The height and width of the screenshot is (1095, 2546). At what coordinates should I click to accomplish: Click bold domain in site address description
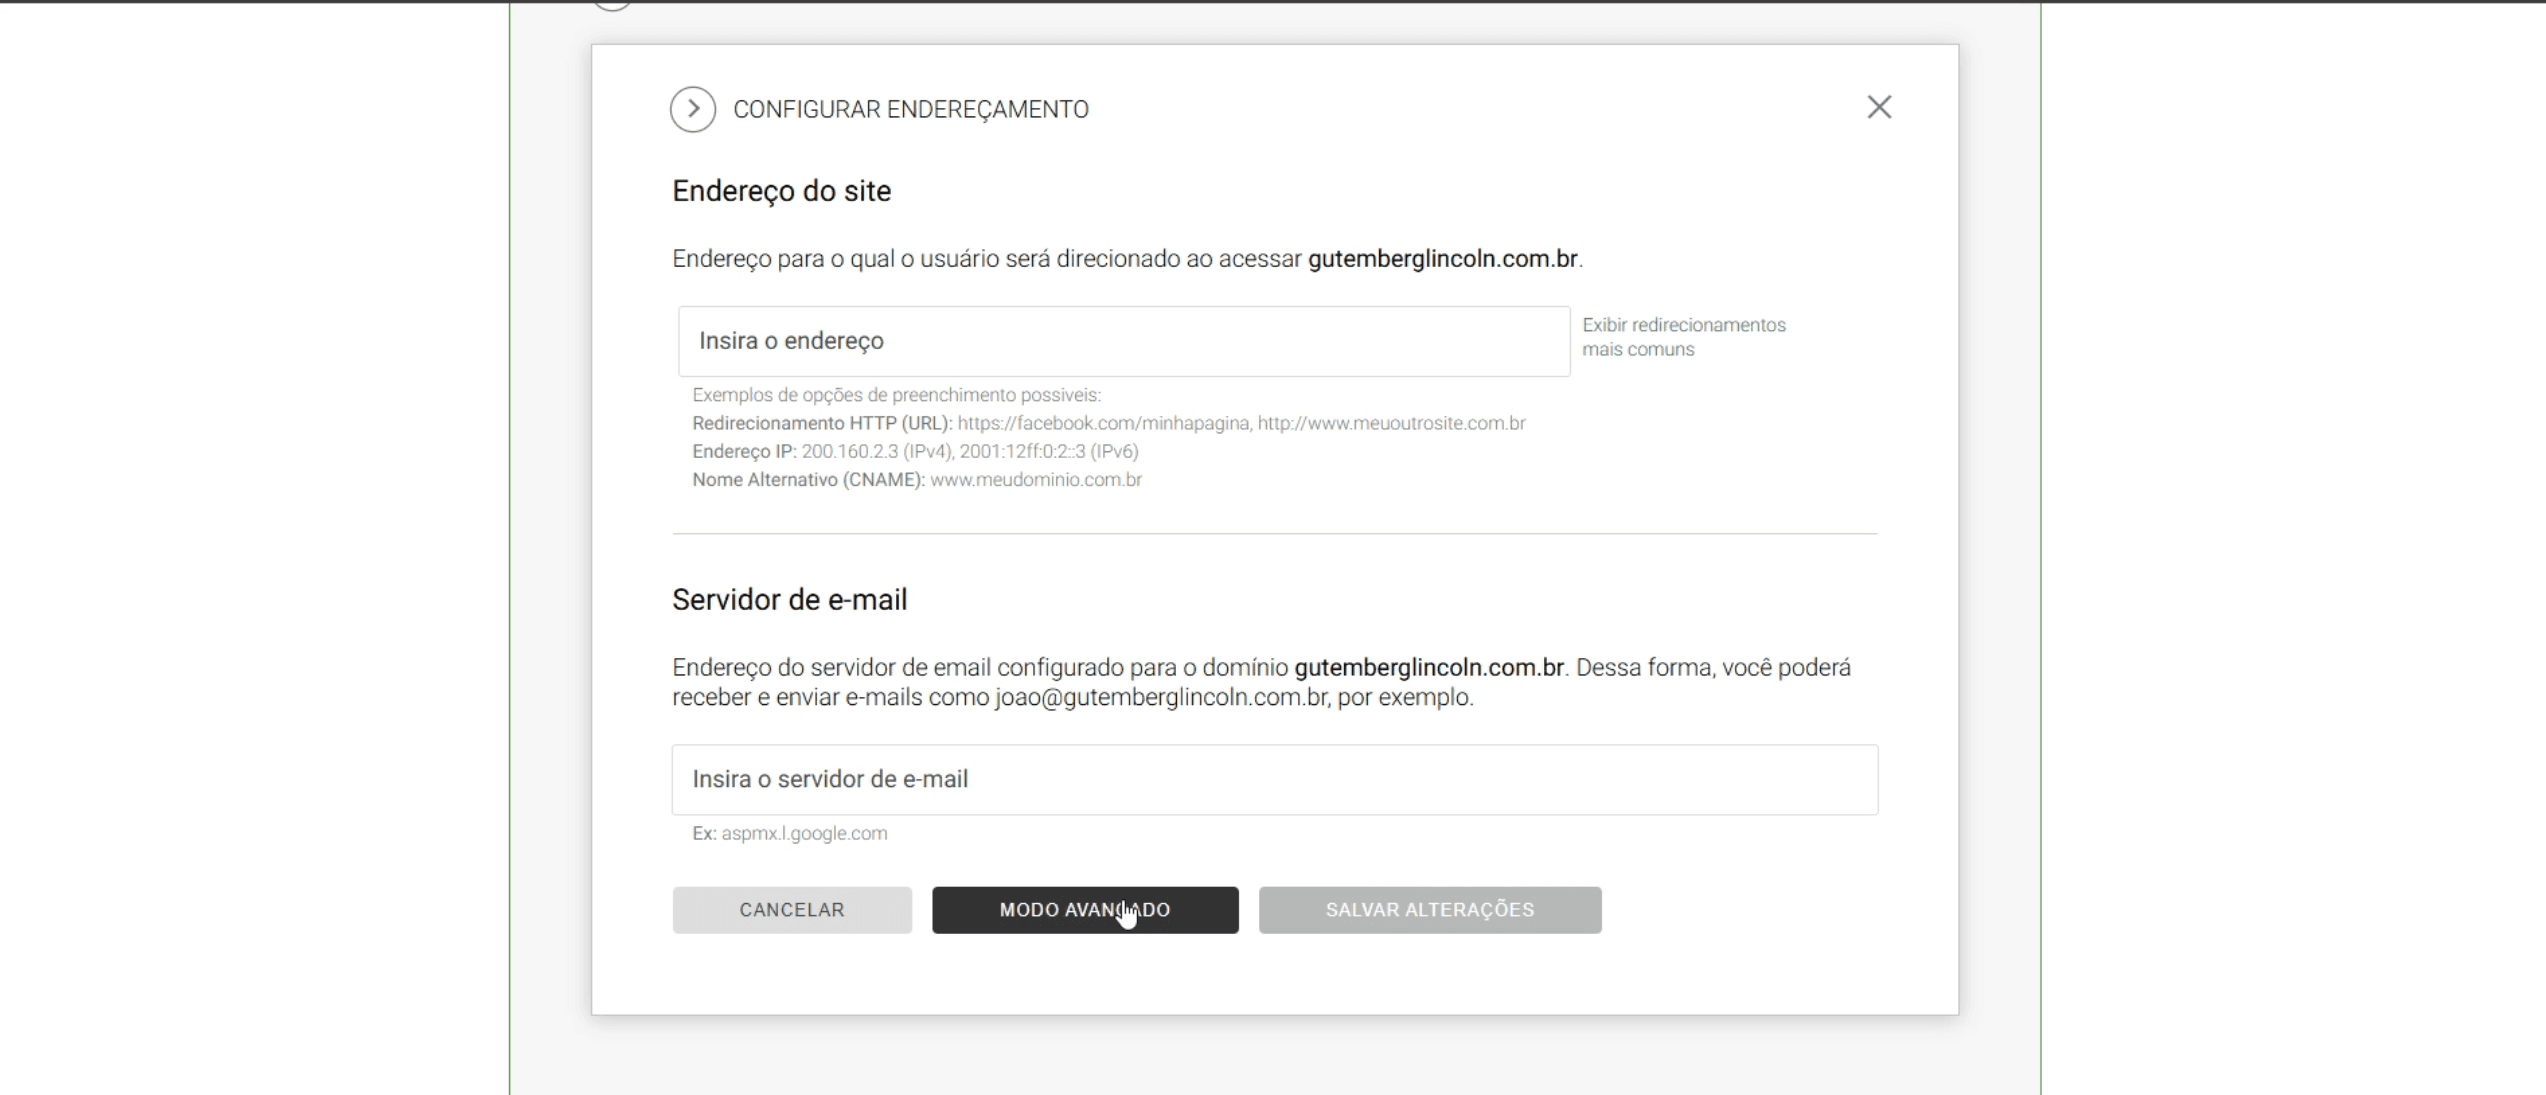click(x=1442, y=259)
